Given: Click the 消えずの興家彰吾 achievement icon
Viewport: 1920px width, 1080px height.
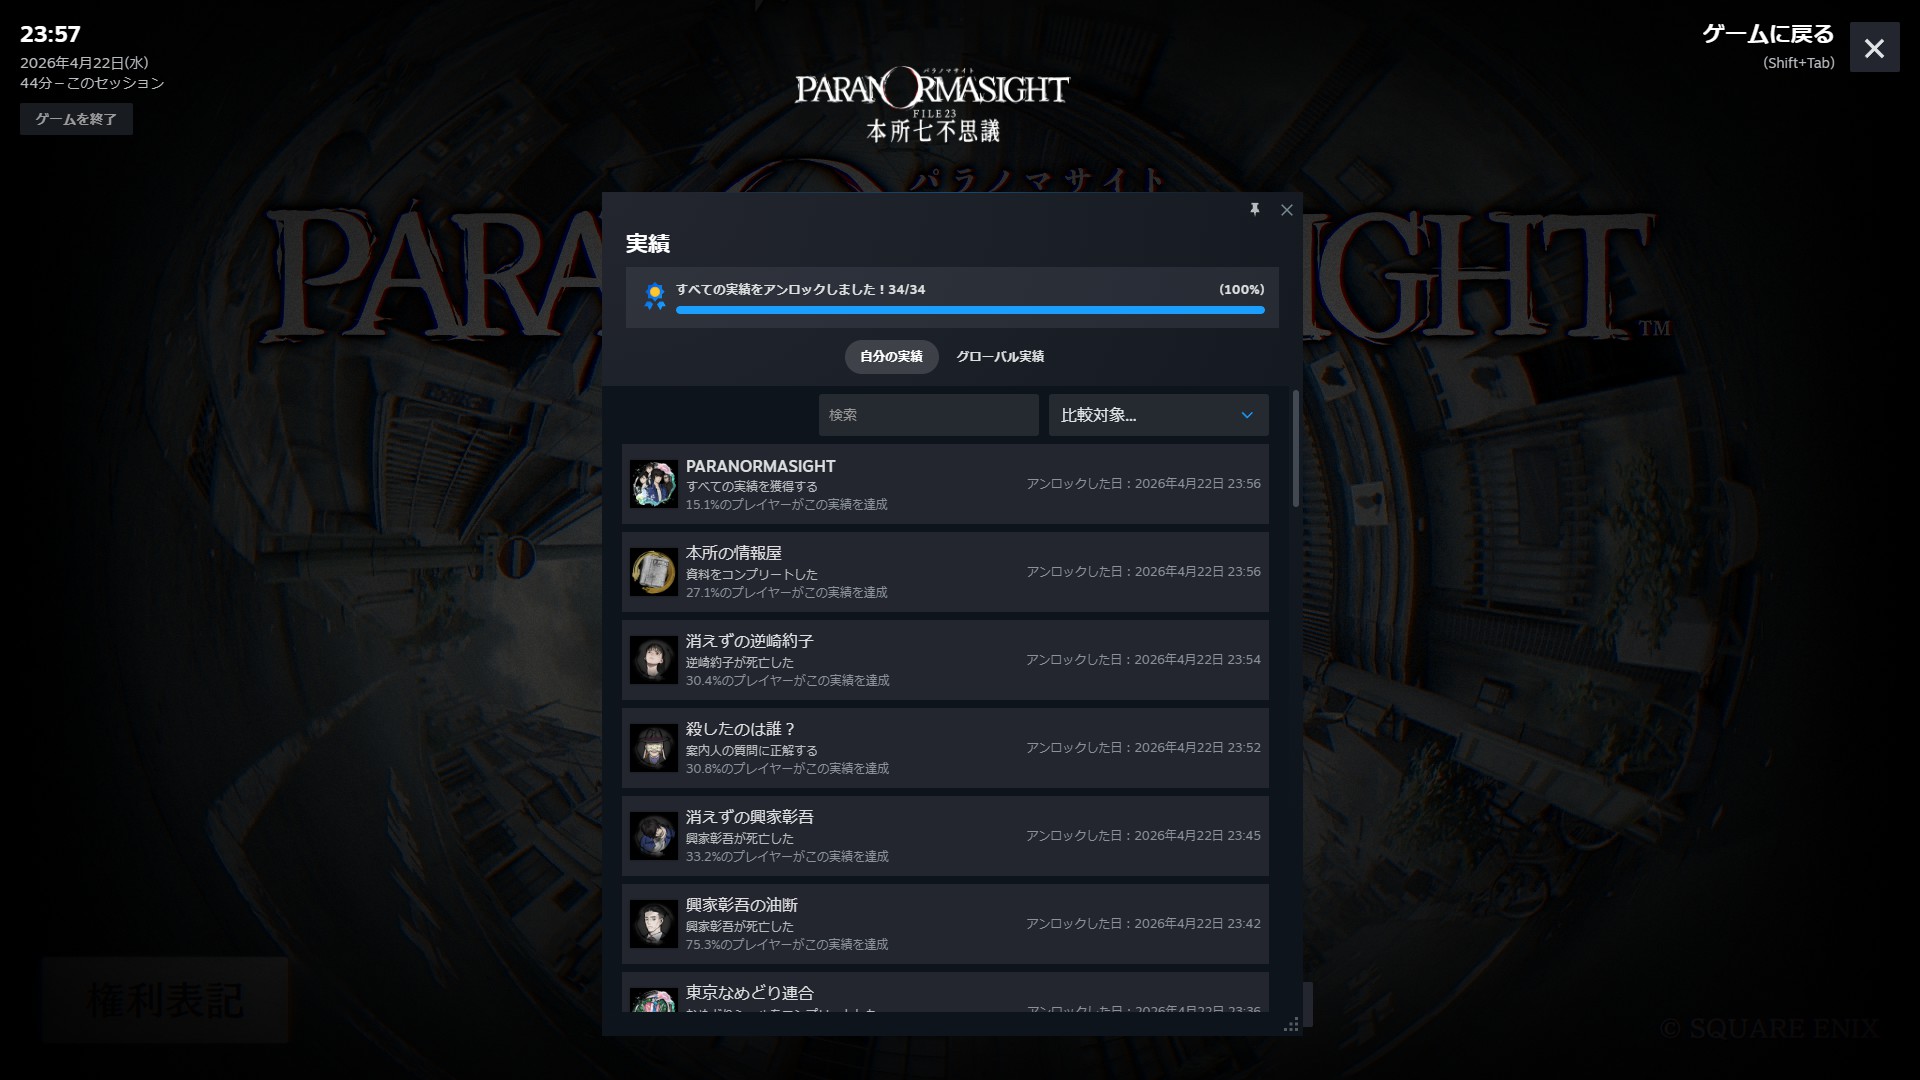Looking at the screenshot, I should coord(654,836).
